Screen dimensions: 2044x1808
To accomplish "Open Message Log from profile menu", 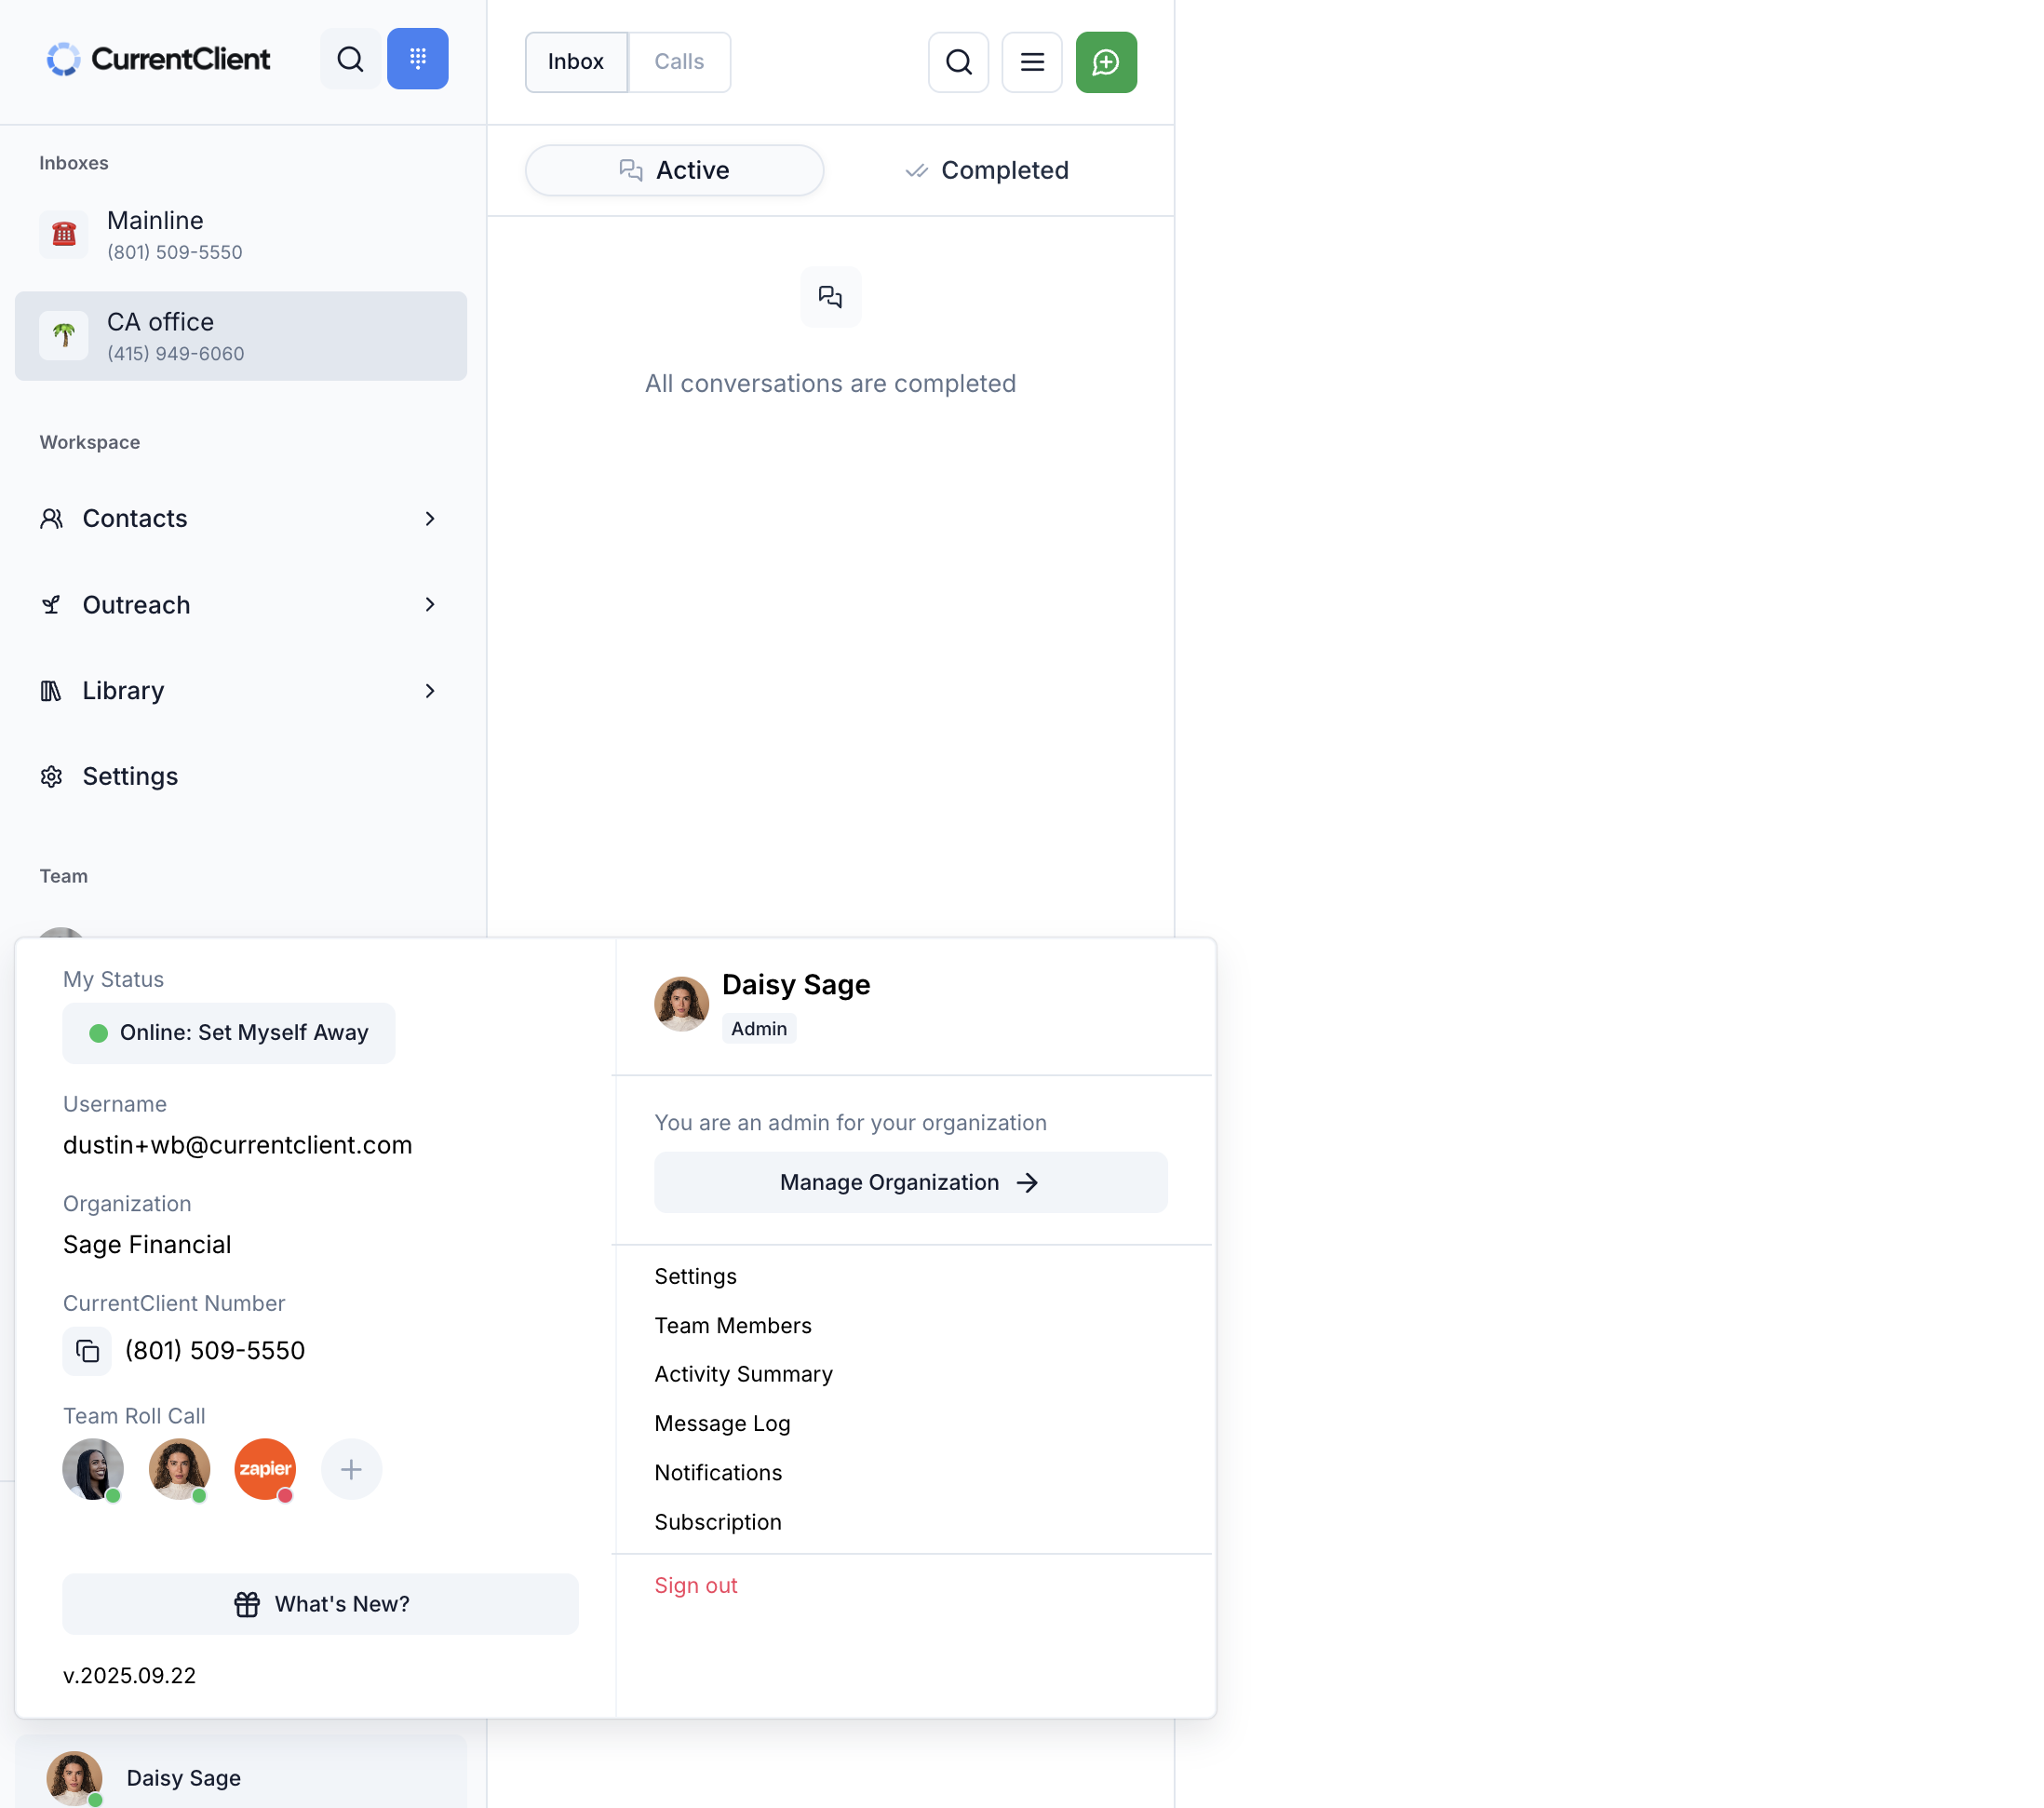I will point(722,1423).
